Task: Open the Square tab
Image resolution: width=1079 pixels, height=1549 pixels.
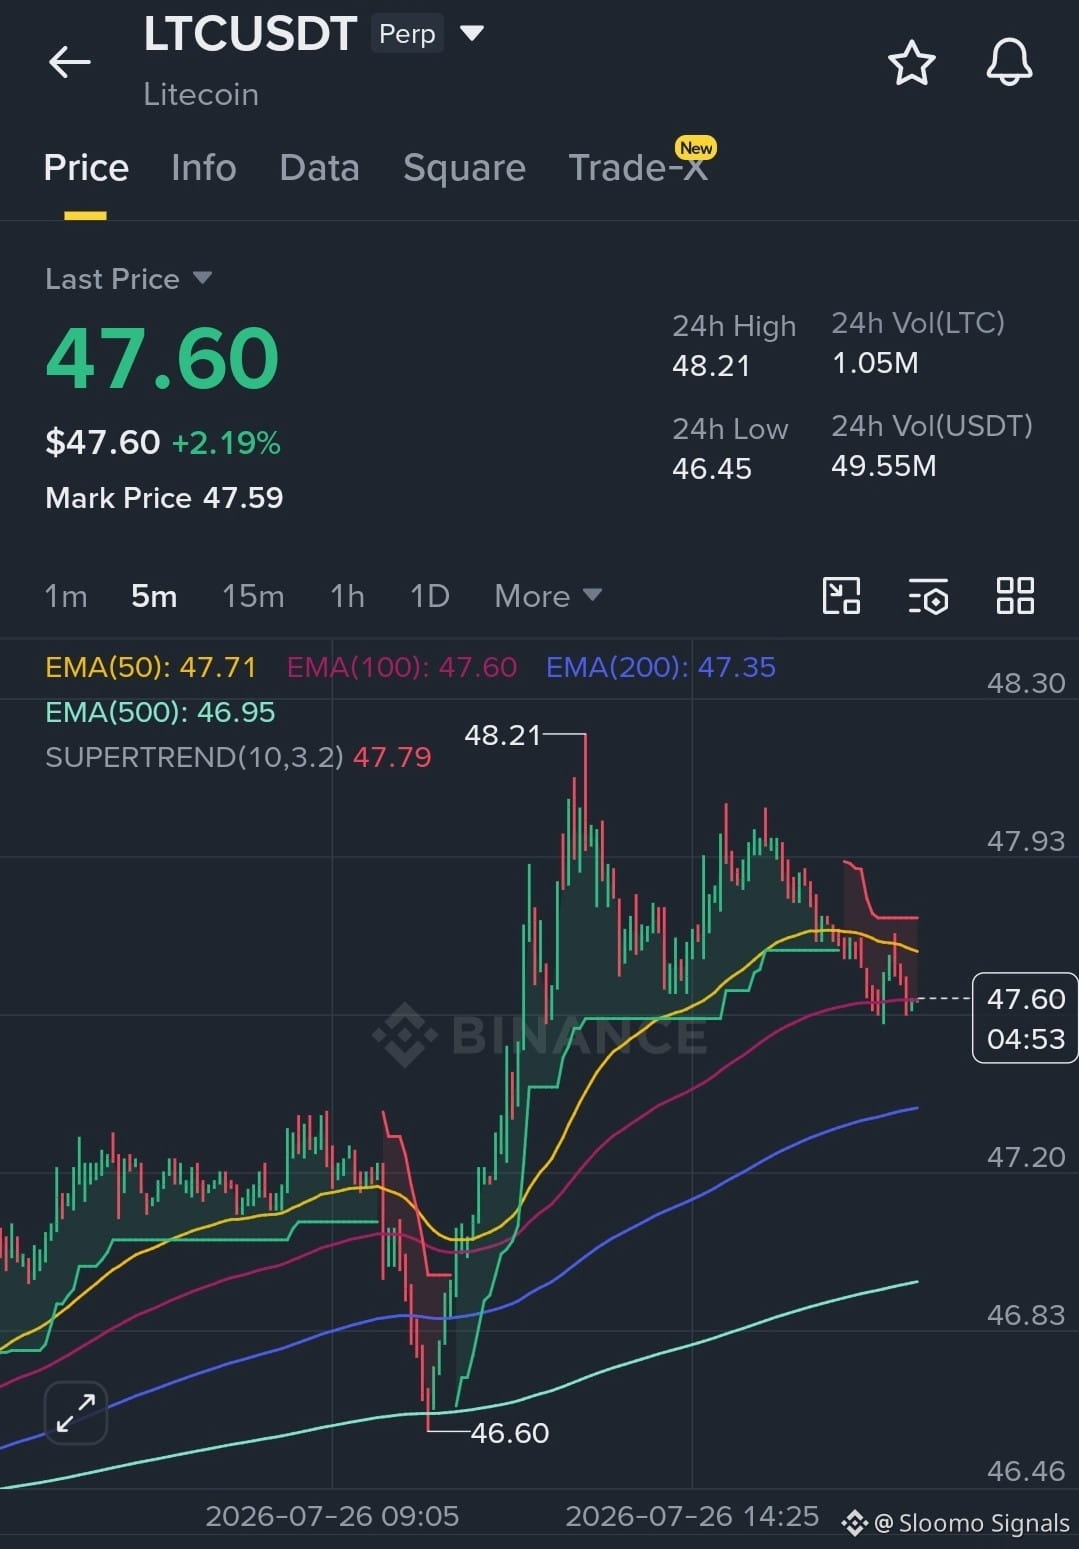Action: pos(464,168)
